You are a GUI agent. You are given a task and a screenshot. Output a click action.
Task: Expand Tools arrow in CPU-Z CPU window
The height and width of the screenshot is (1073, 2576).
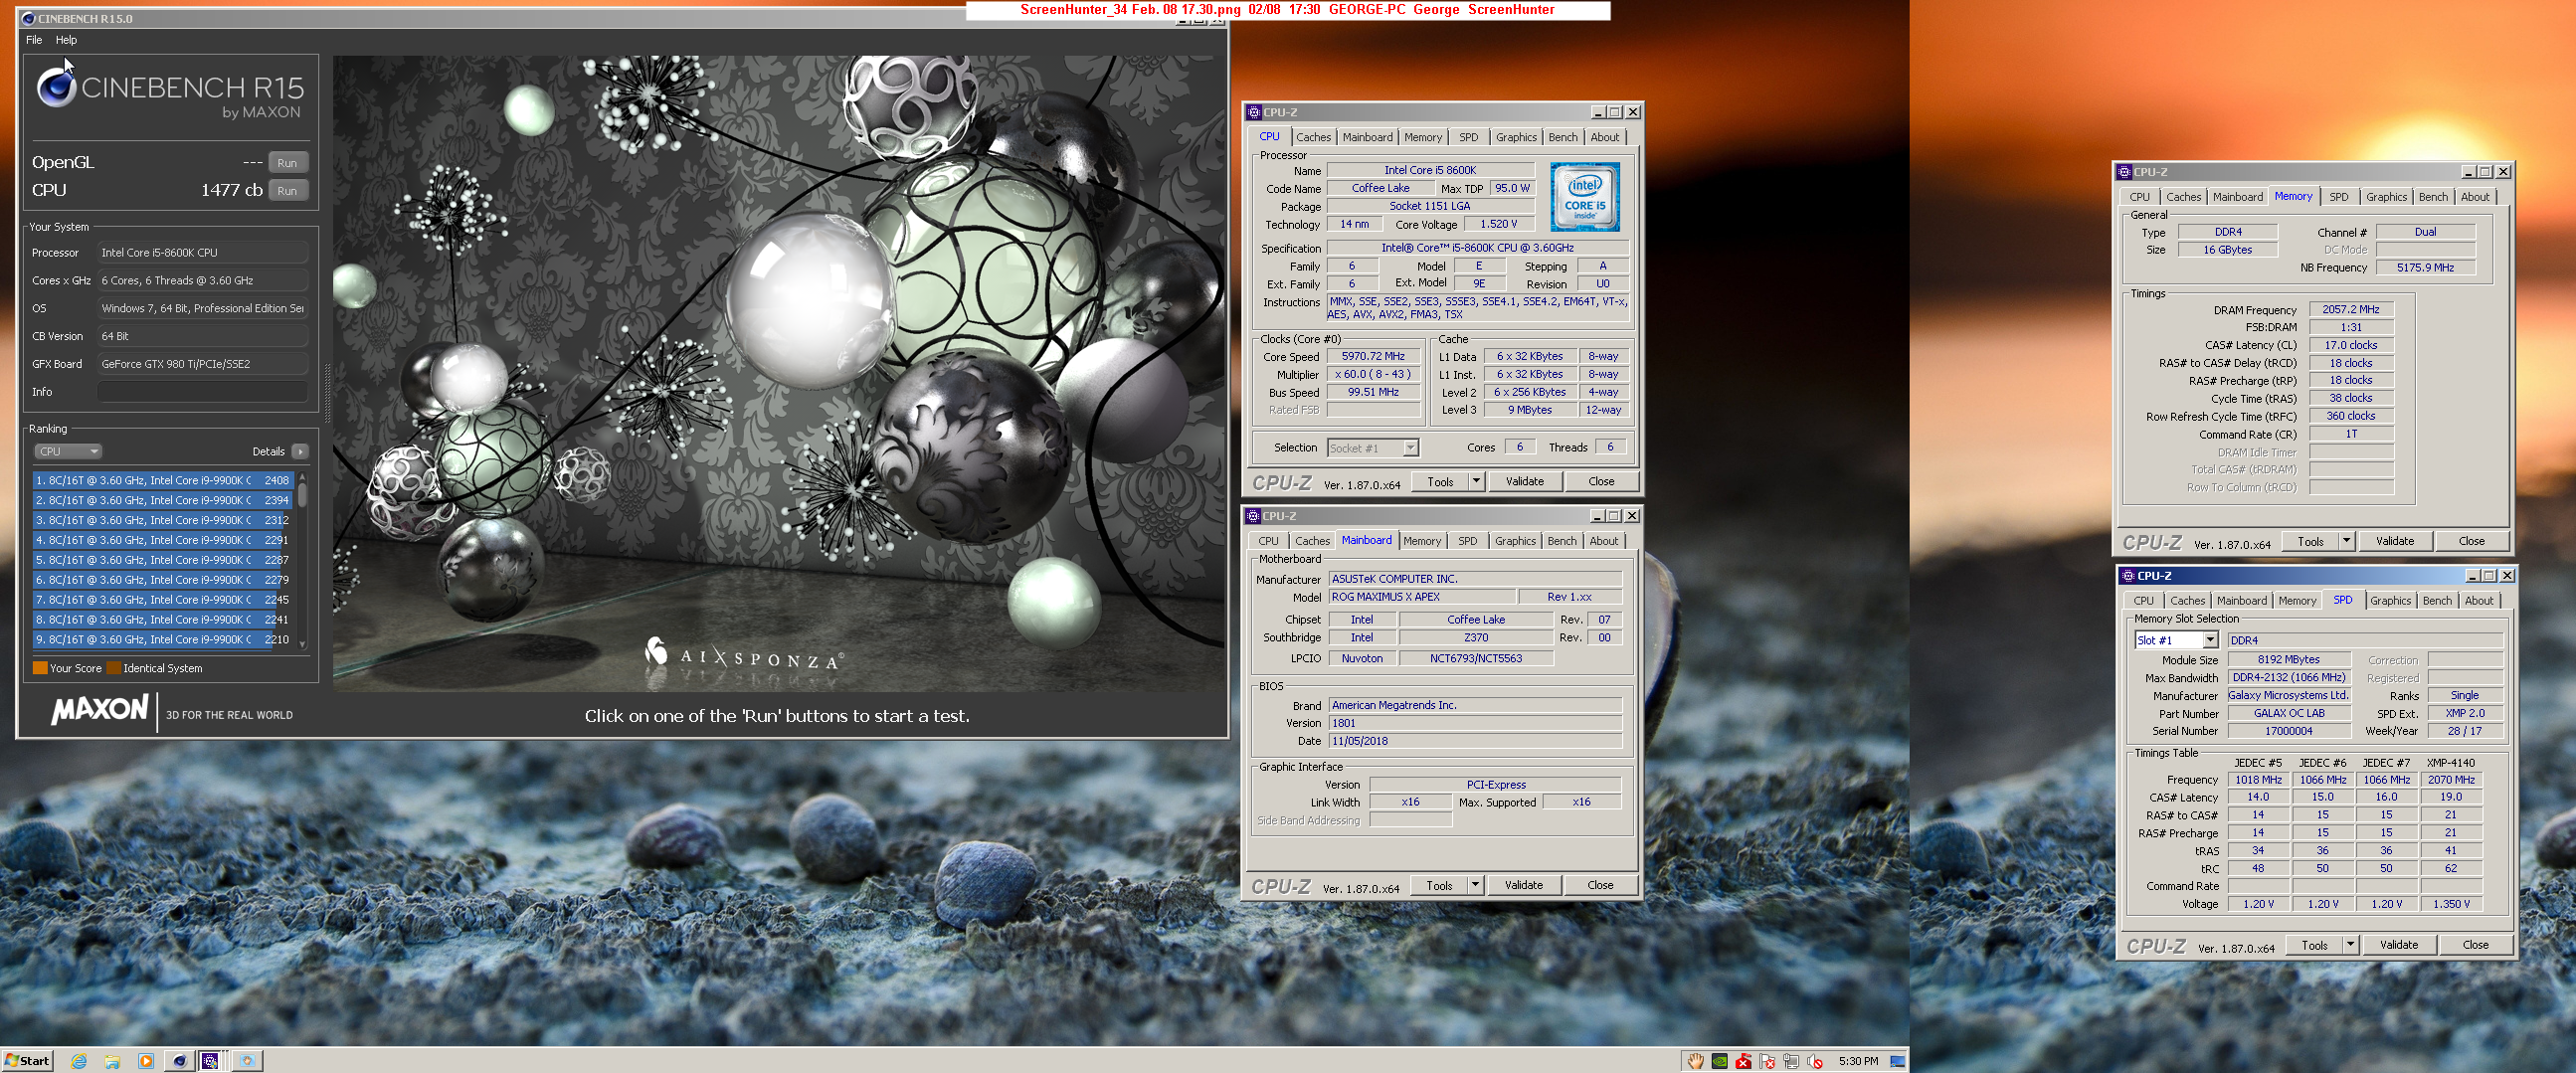tap(1476, 482)
